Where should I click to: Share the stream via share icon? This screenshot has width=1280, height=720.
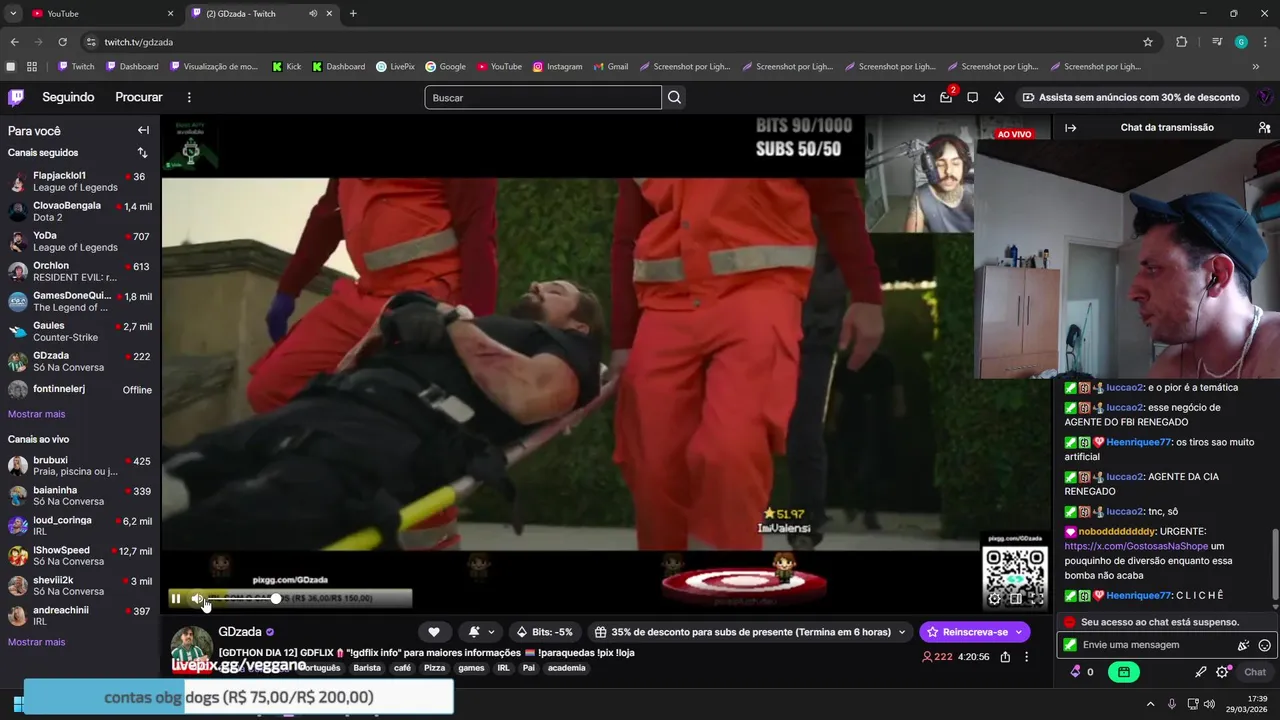tap(1005, 657)
